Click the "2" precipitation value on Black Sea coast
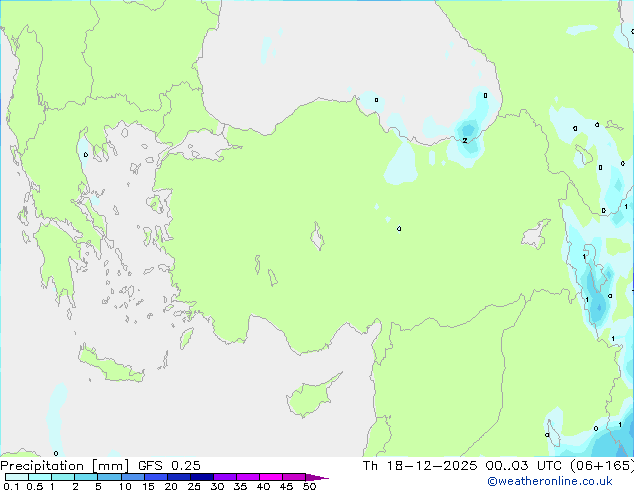 coord(465,140)
